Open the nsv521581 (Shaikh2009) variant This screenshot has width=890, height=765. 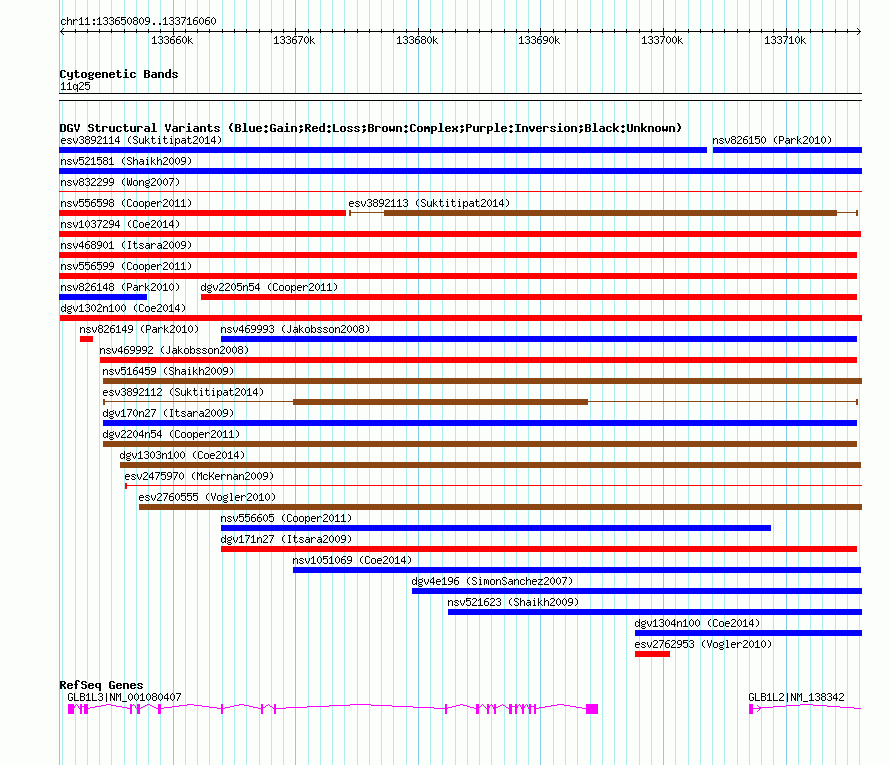[460, 171]
